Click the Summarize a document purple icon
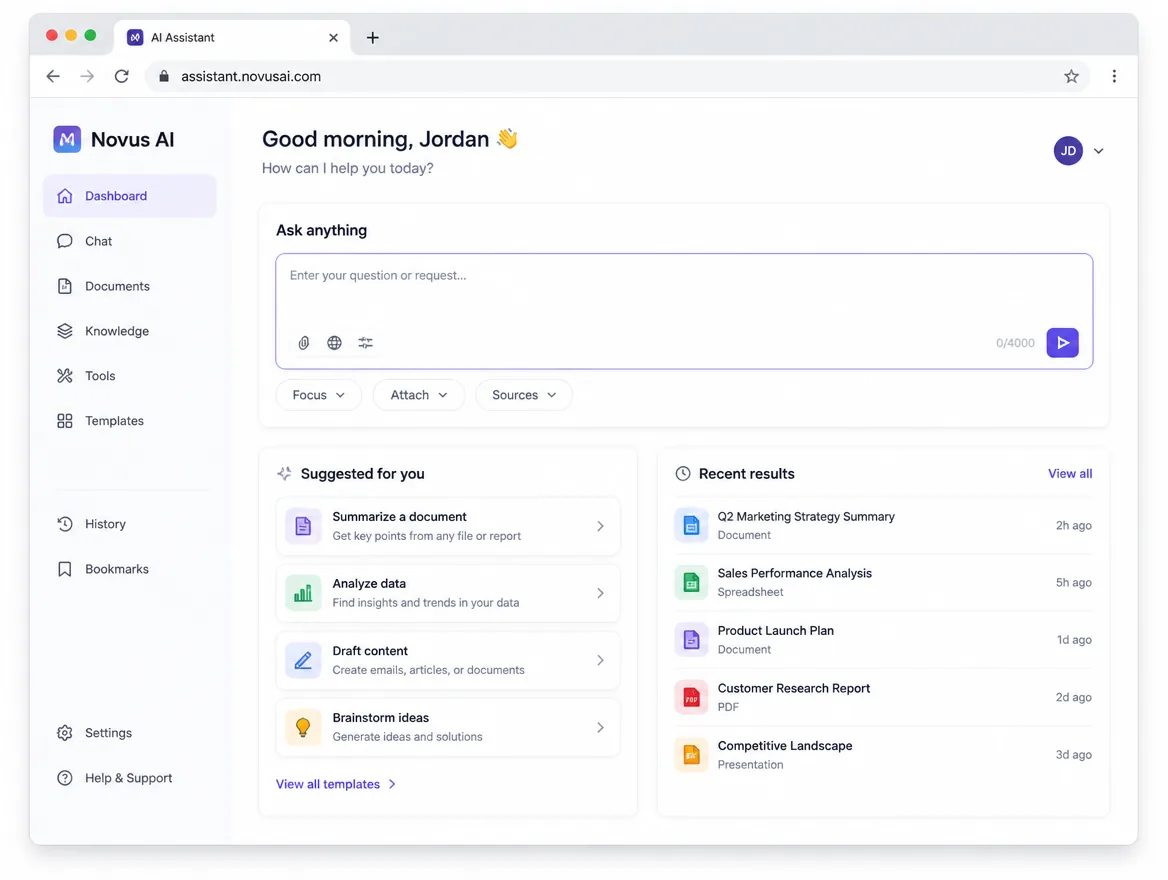The image size is (1168, 880). 303,526
